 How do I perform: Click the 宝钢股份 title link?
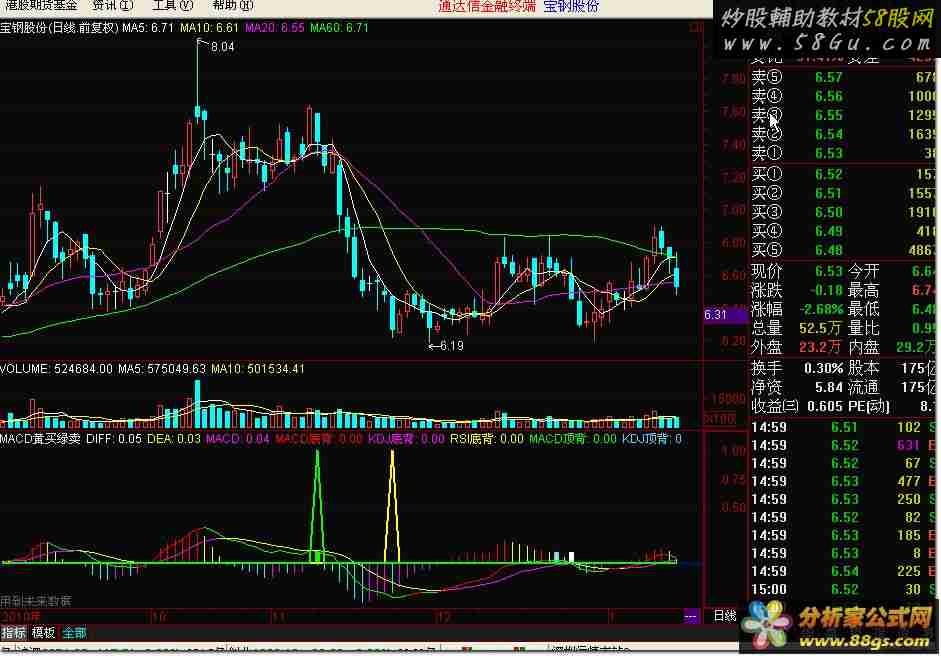(x=571, y=6)
